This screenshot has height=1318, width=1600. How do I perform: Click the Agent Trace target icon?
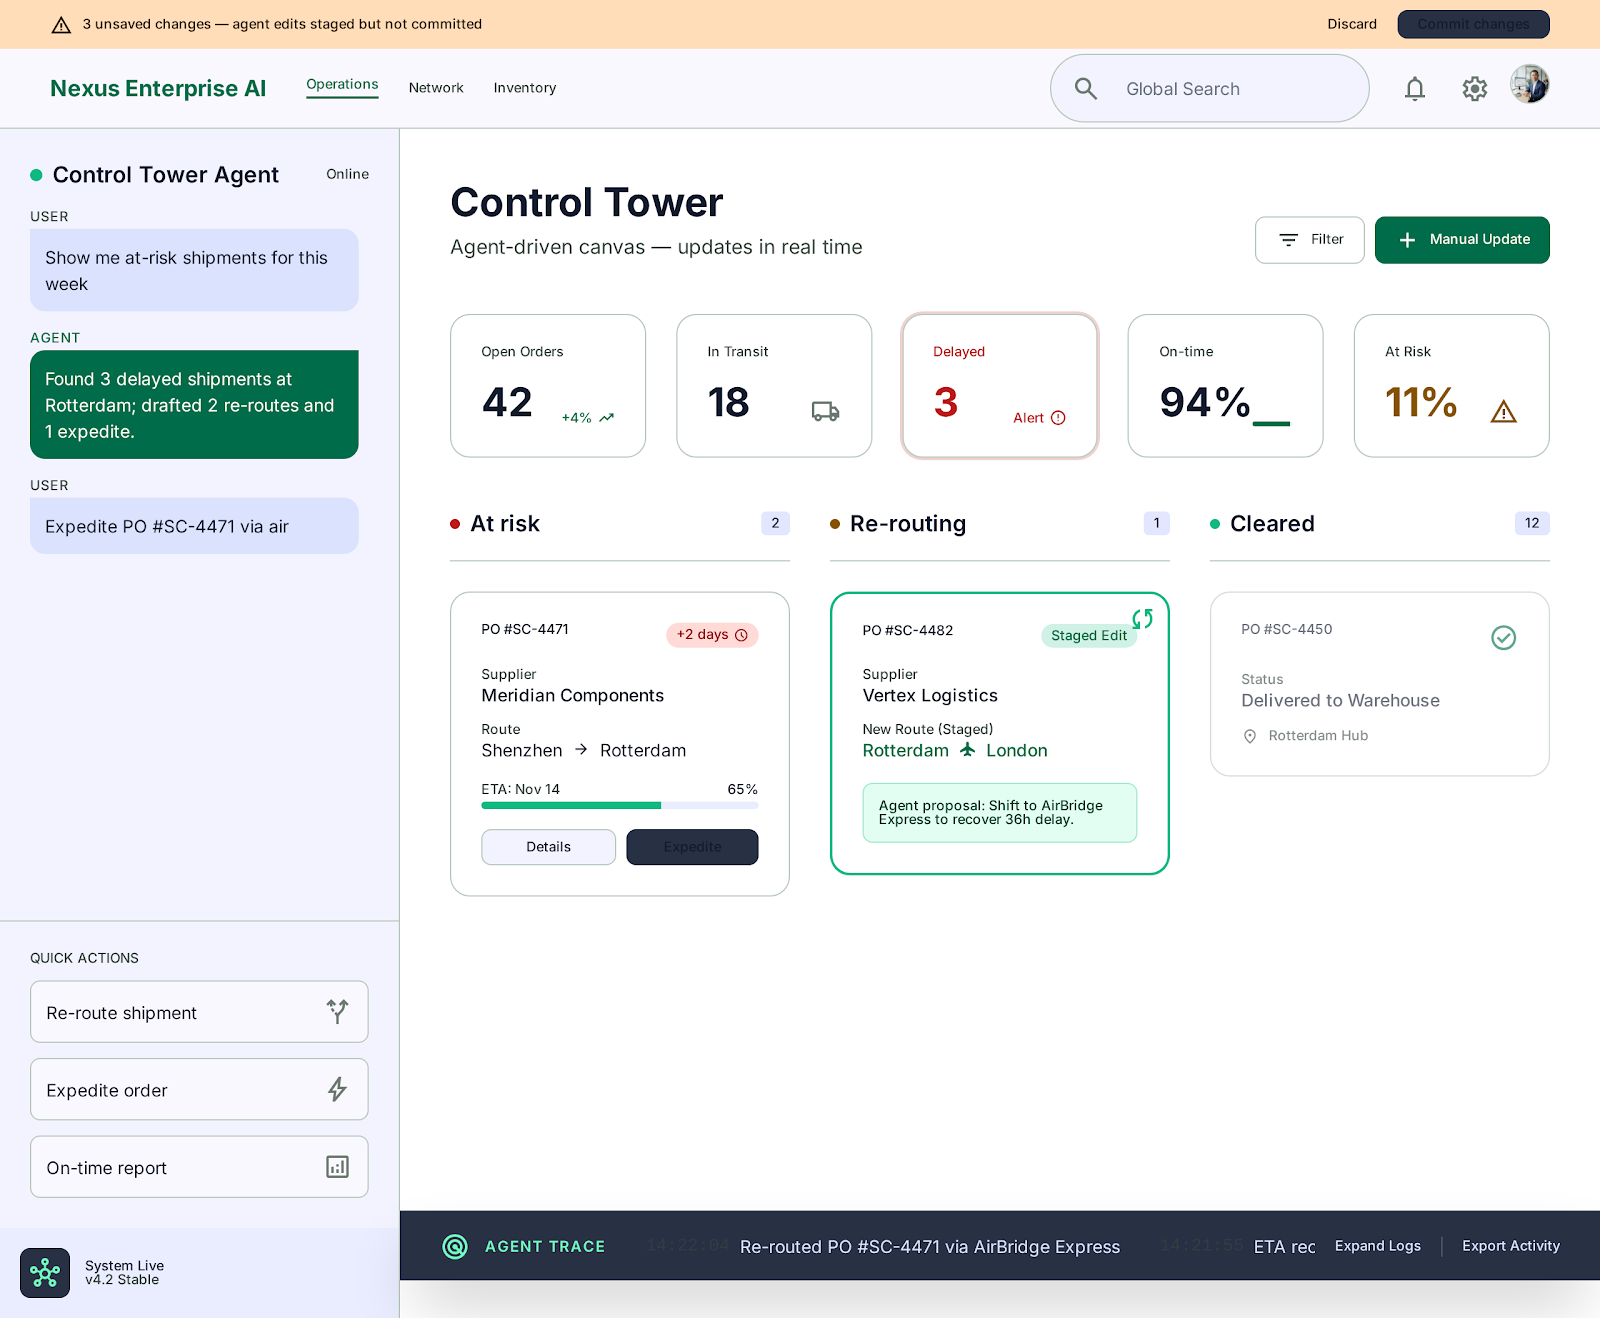[x=455, y=1246]
